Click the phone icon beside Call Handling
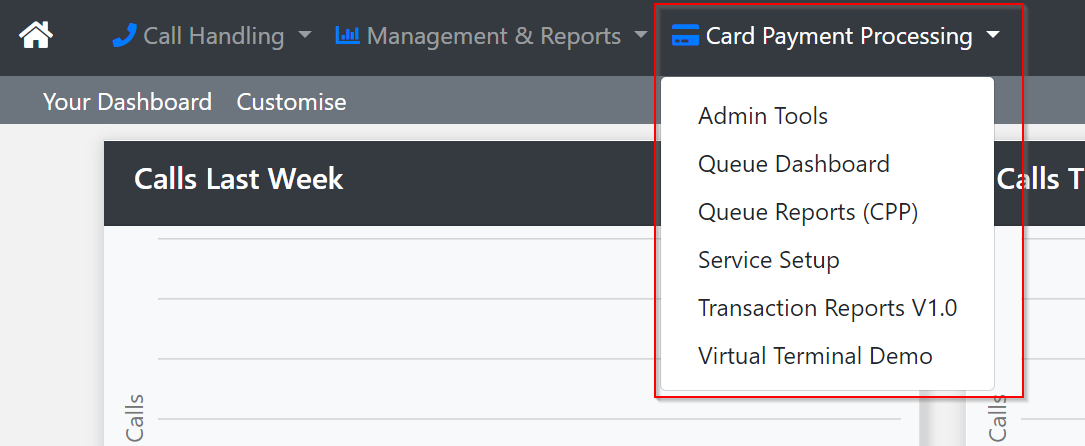The height and width of the screenshot is (446, 1085). click(x=124, y=36)
